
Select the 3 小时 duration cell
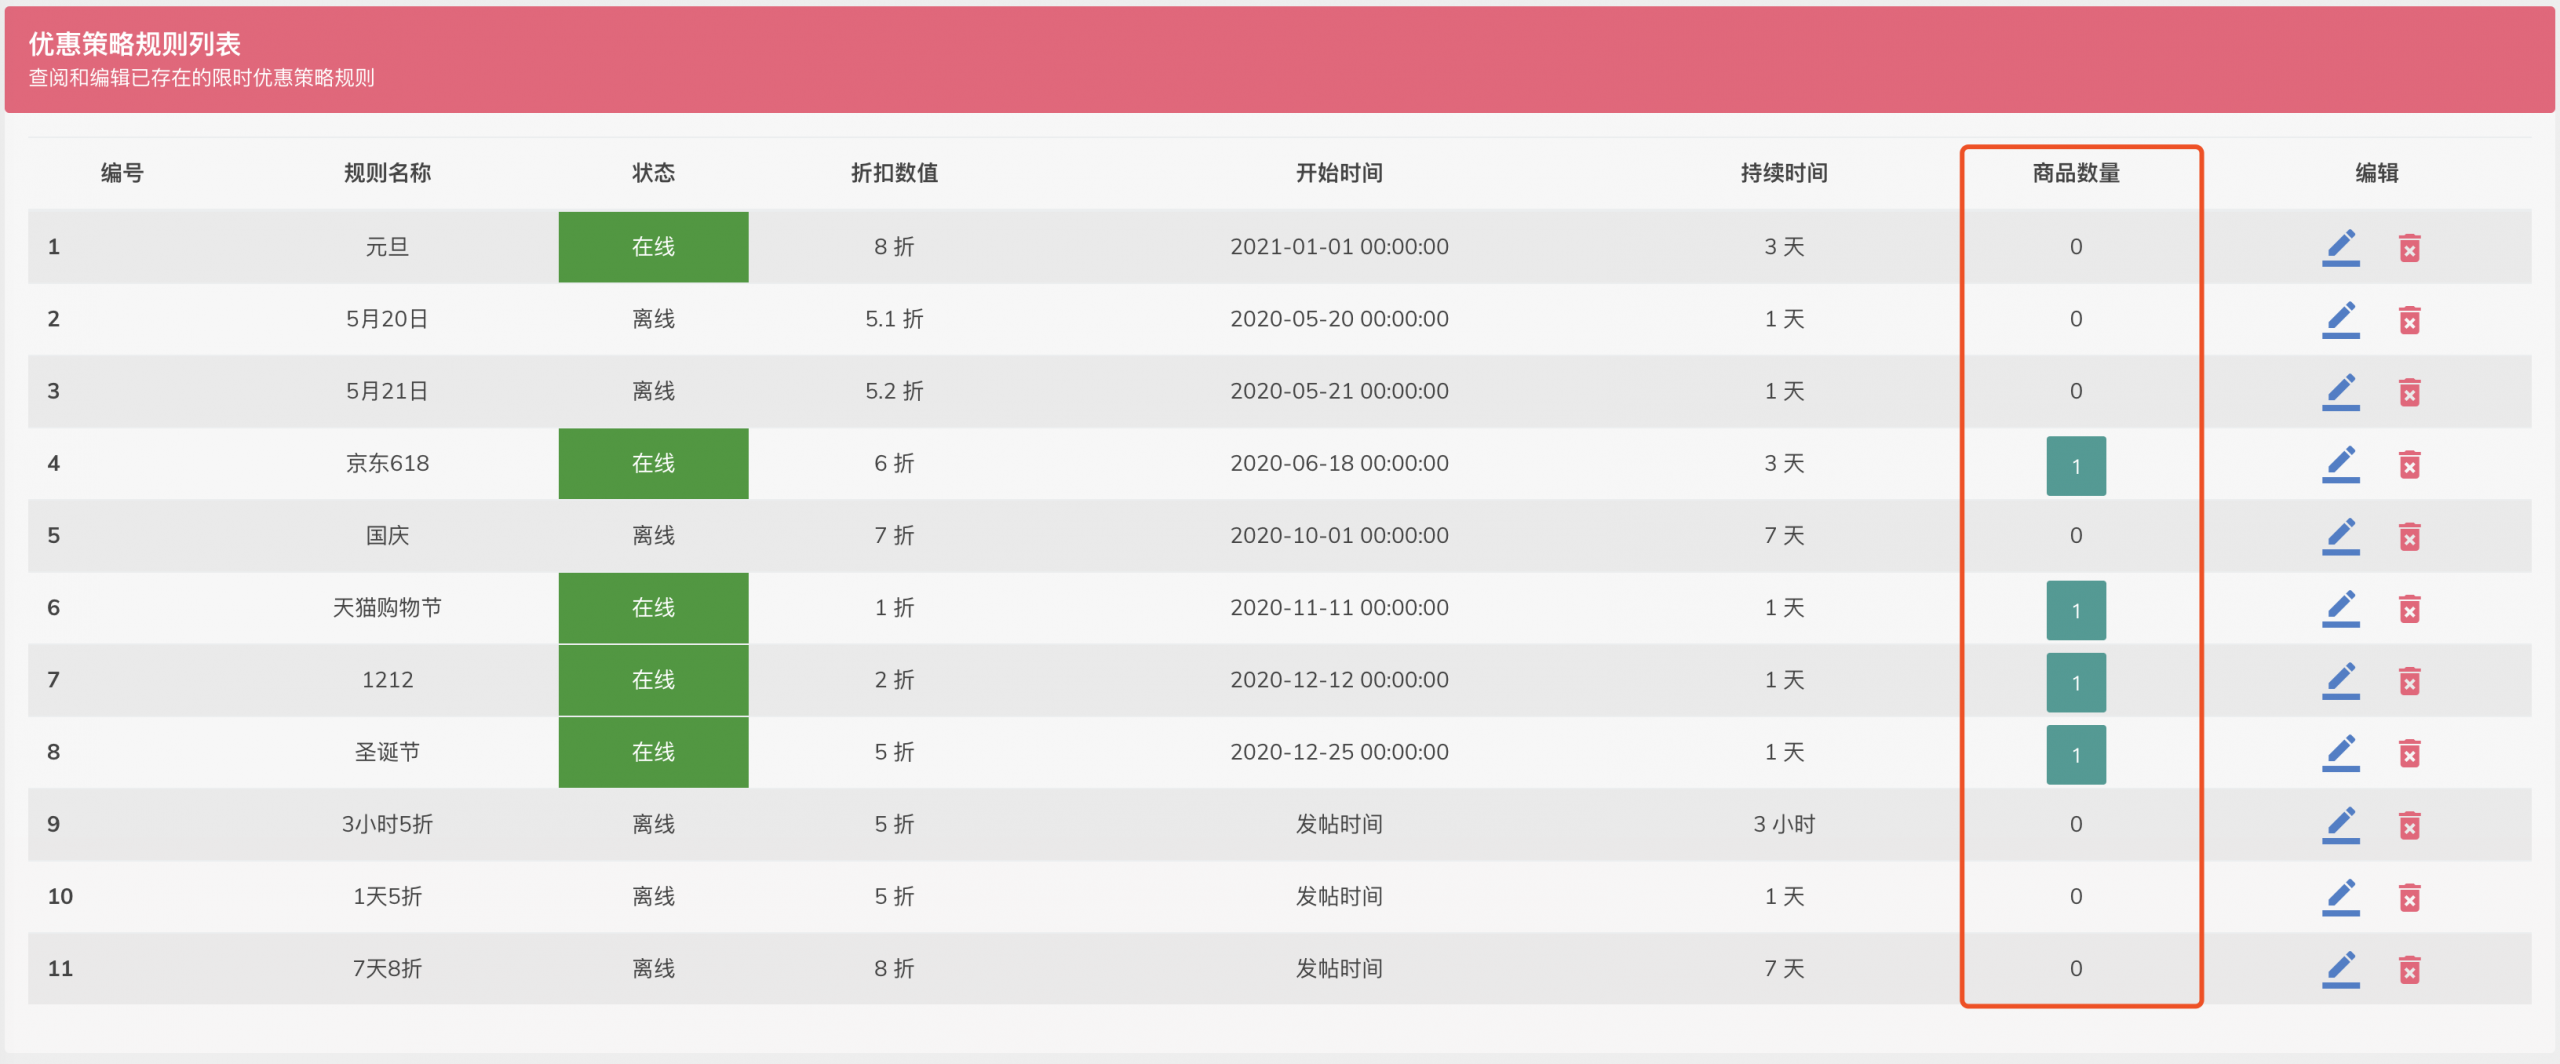pos(1784,824)
